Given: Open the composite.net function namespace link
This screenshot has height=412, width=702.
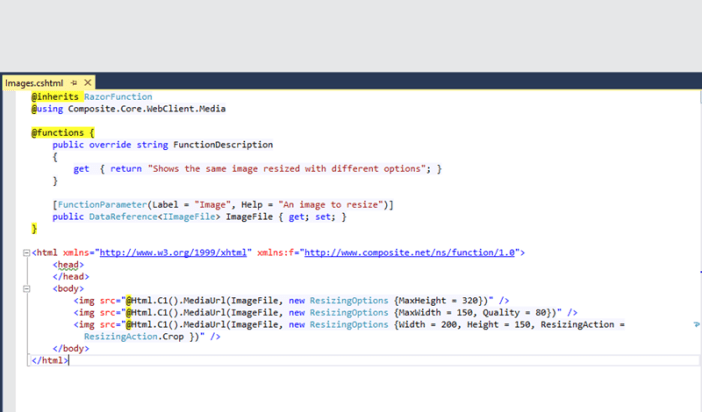Looking at the screenshot, I should (x=410, y=253).
